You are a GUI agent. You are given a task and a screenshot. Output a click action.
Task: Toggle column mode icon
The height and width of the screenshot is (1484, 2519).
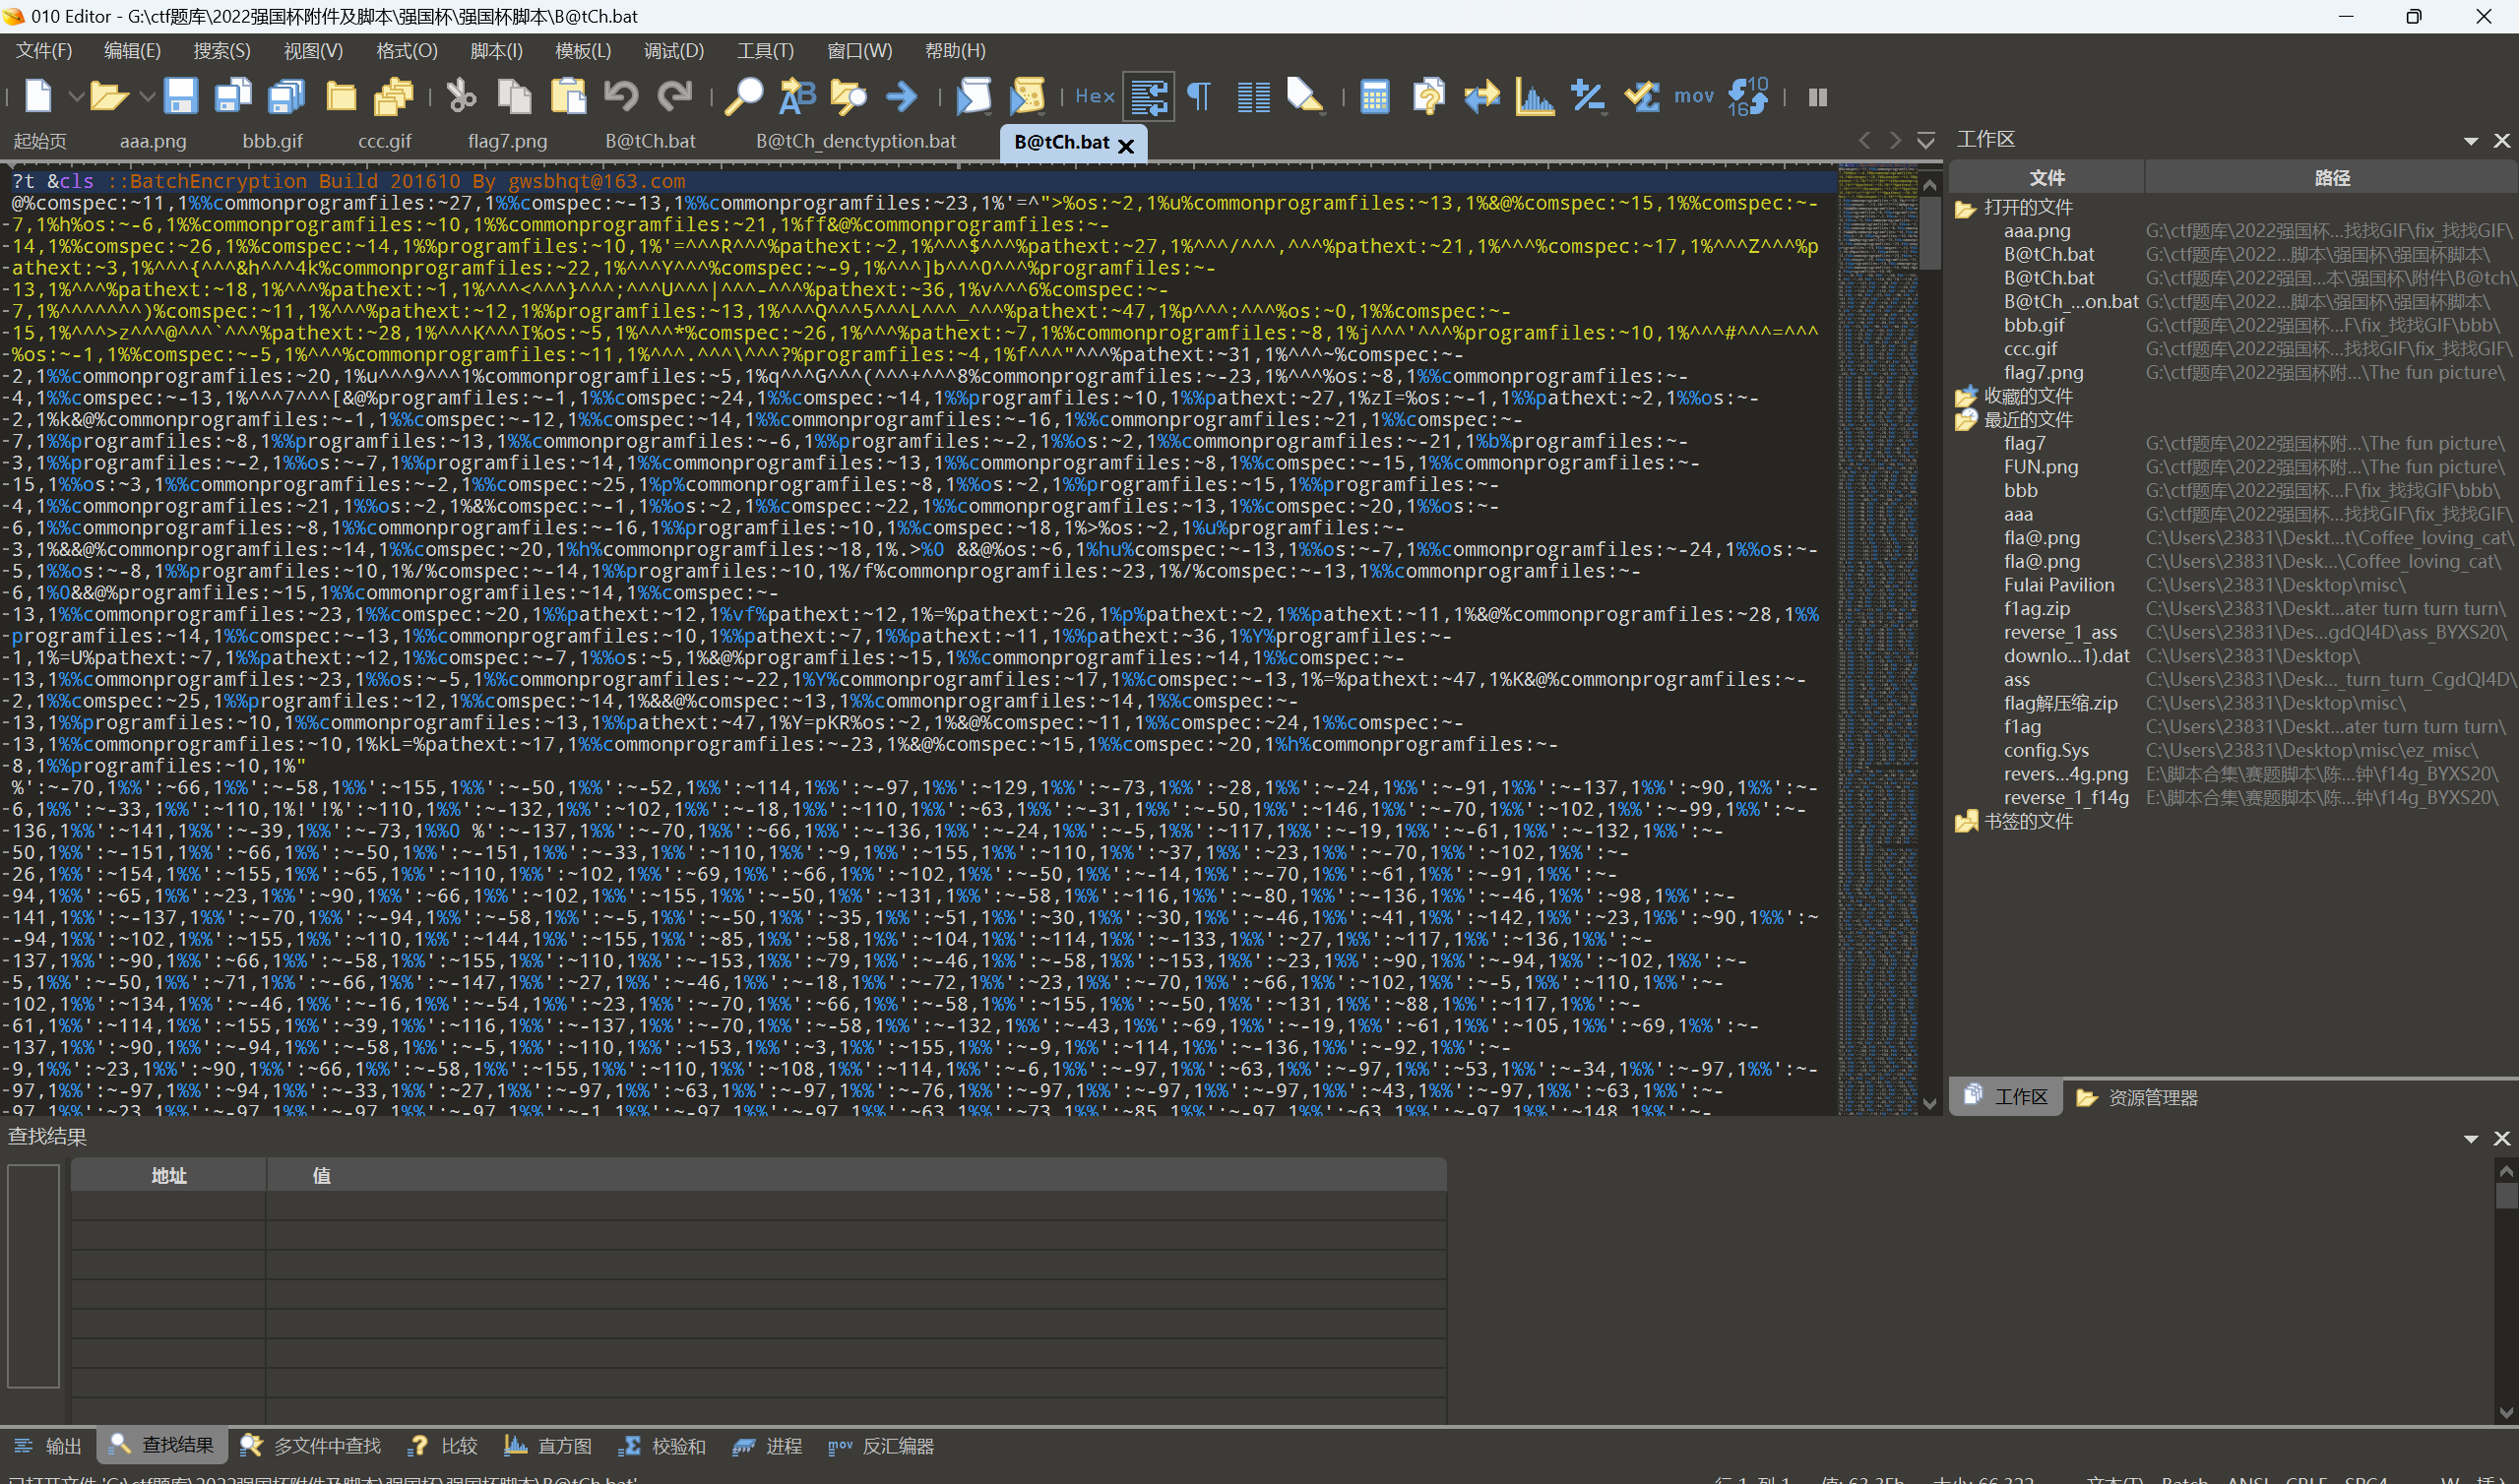click(x=1253, y=96)
